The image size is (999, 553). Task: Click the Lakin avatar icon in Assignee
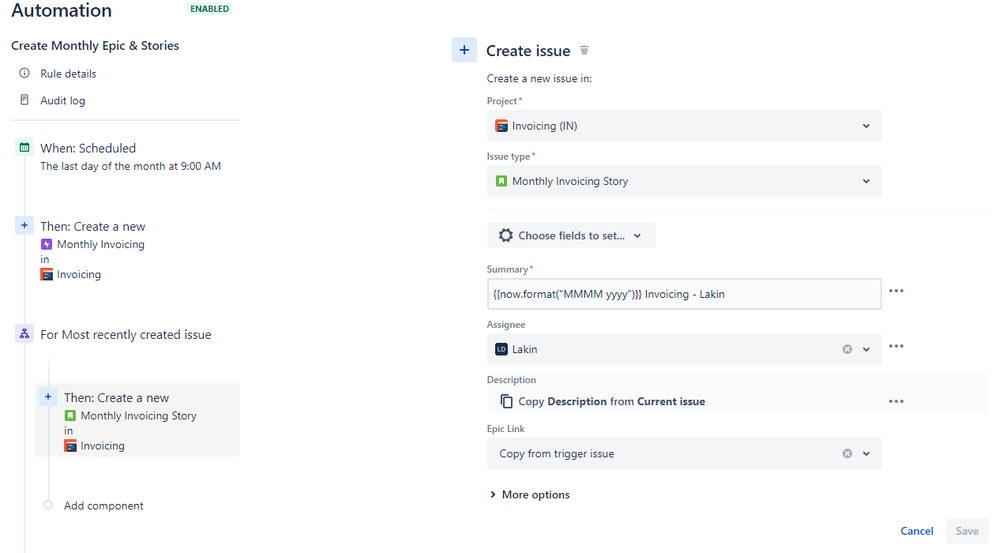[x=501, y=350]
